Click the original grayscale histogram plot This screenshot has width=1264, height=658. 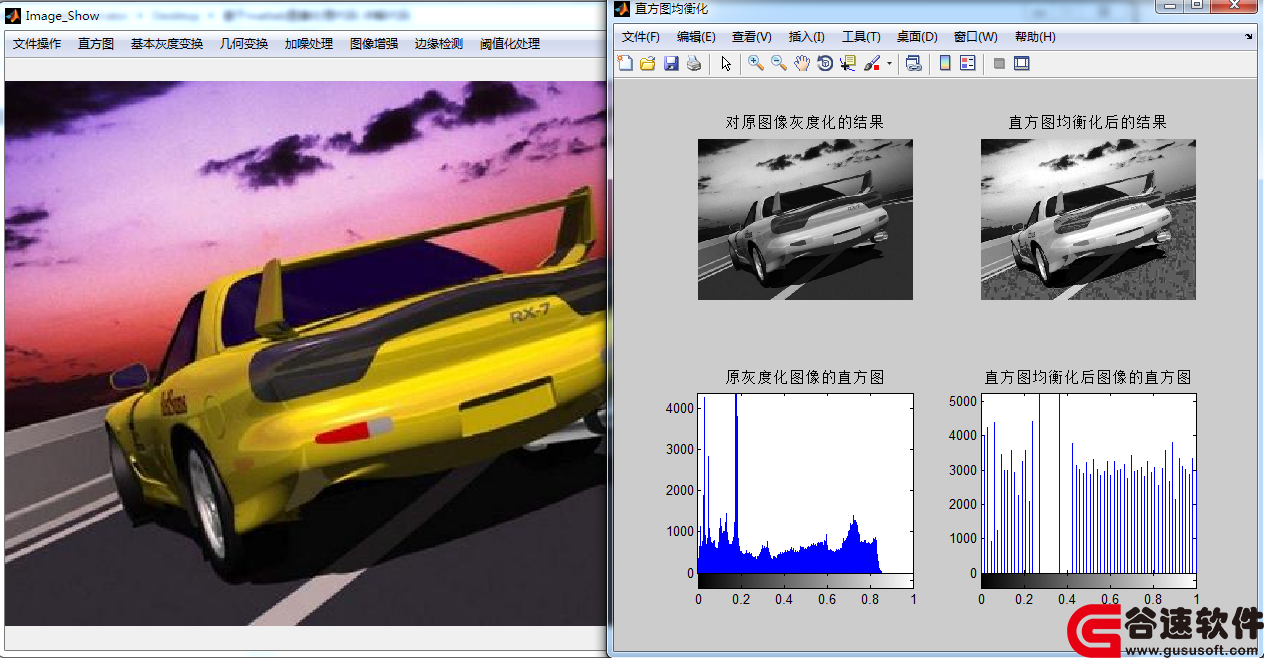[x=805, y=483]
